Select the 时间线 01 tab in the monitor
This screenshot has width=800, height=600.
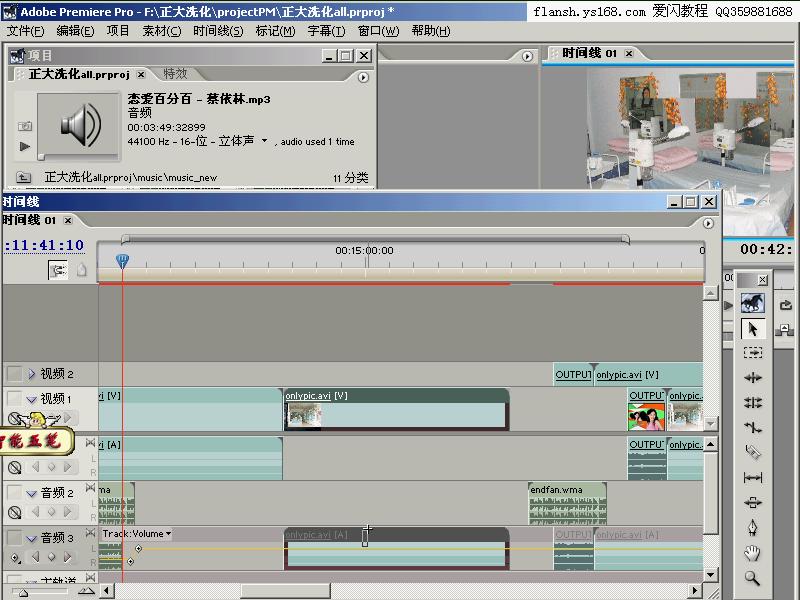pos(589,53)
